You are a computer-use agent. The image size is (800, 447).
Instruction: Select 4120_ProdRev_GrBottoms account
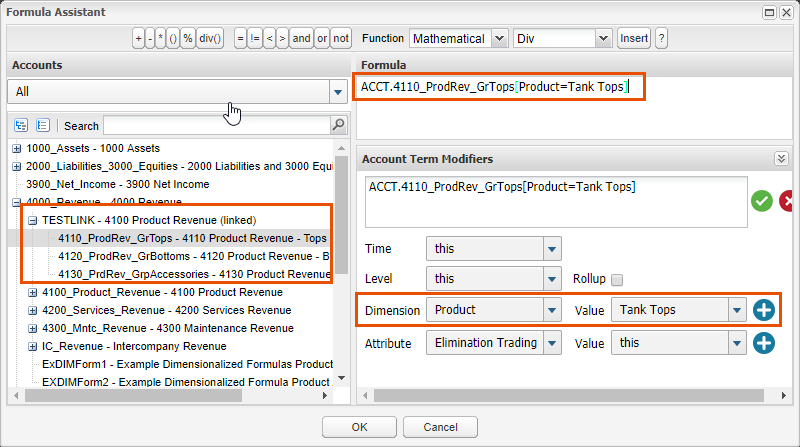coord(193,256)
